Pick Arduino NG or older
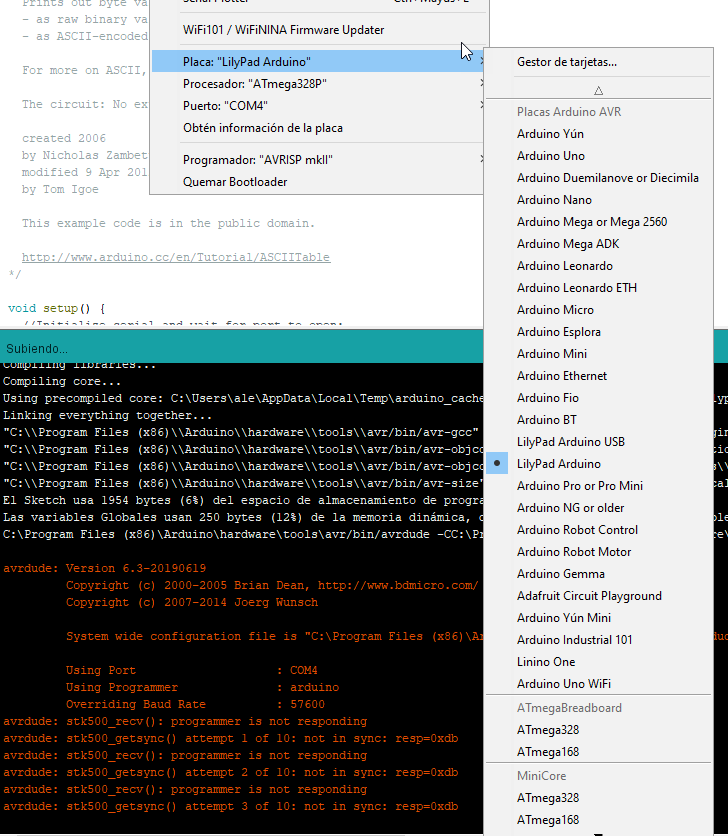This screenshot has width=728, height=836. pyautogui.click(x=598, y=508)
